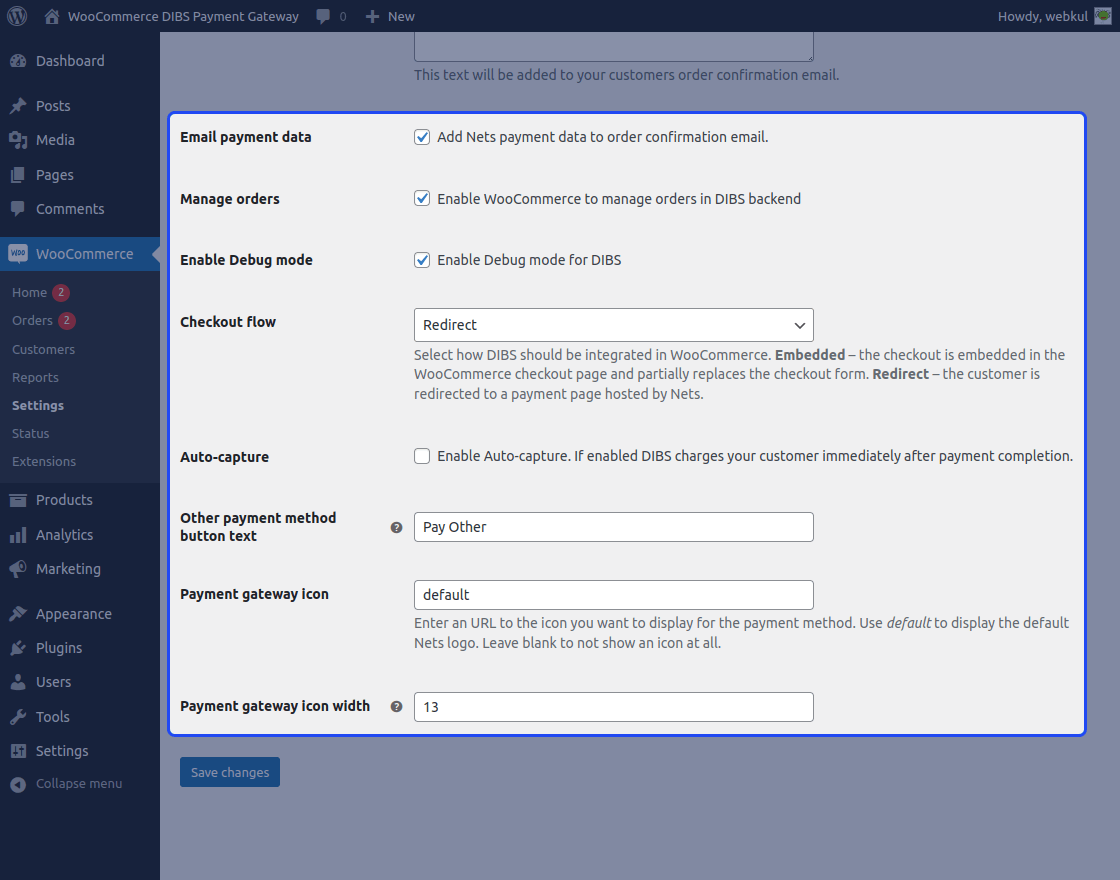Click Howdy, webkul account menu
The height and width of the screenshot is (880, 1120).
pos(1043,16)
